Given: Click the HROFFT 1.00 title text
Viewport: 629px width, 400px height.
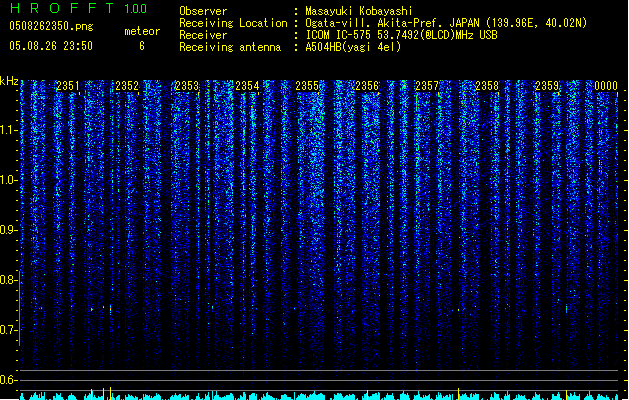Looking at the screenshot, I should tap(79, 8).
